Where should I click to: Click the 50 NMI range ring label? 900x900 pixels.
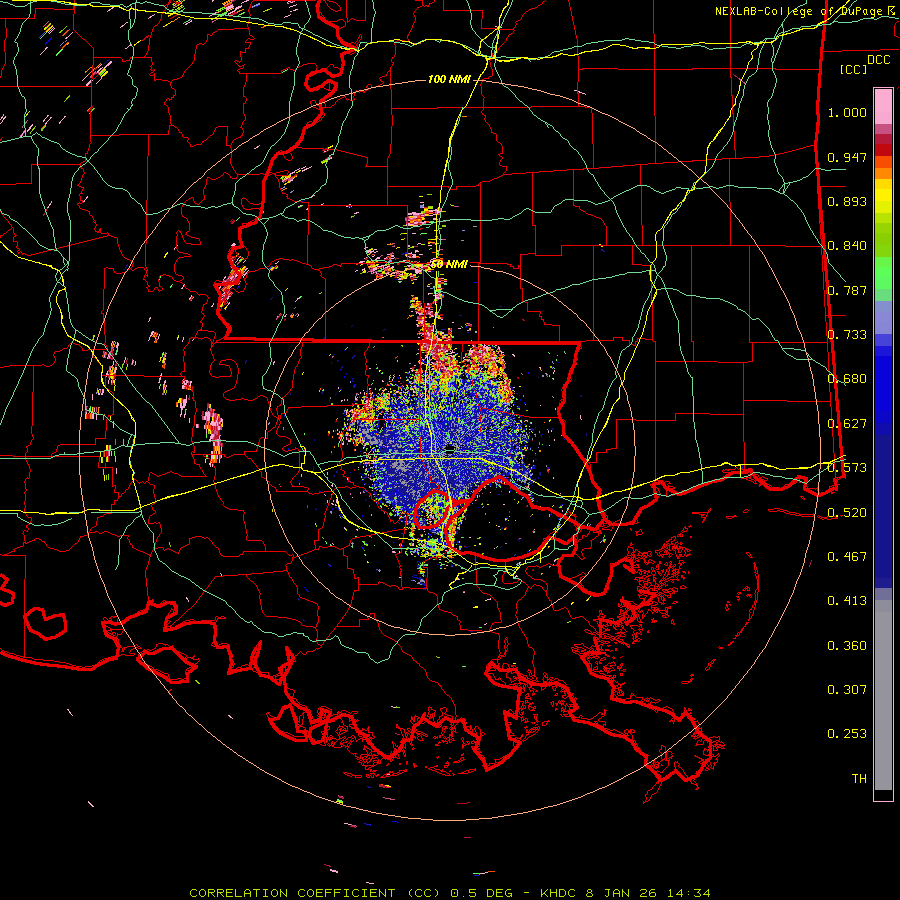coord(449,264)
